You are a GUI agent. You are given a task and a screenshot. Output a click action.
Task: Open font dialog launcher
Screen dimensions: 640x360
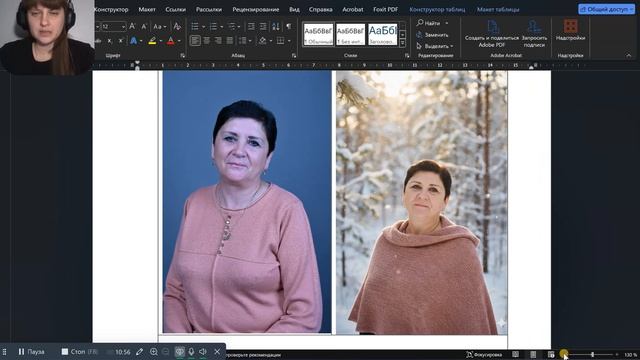(182, 56)
